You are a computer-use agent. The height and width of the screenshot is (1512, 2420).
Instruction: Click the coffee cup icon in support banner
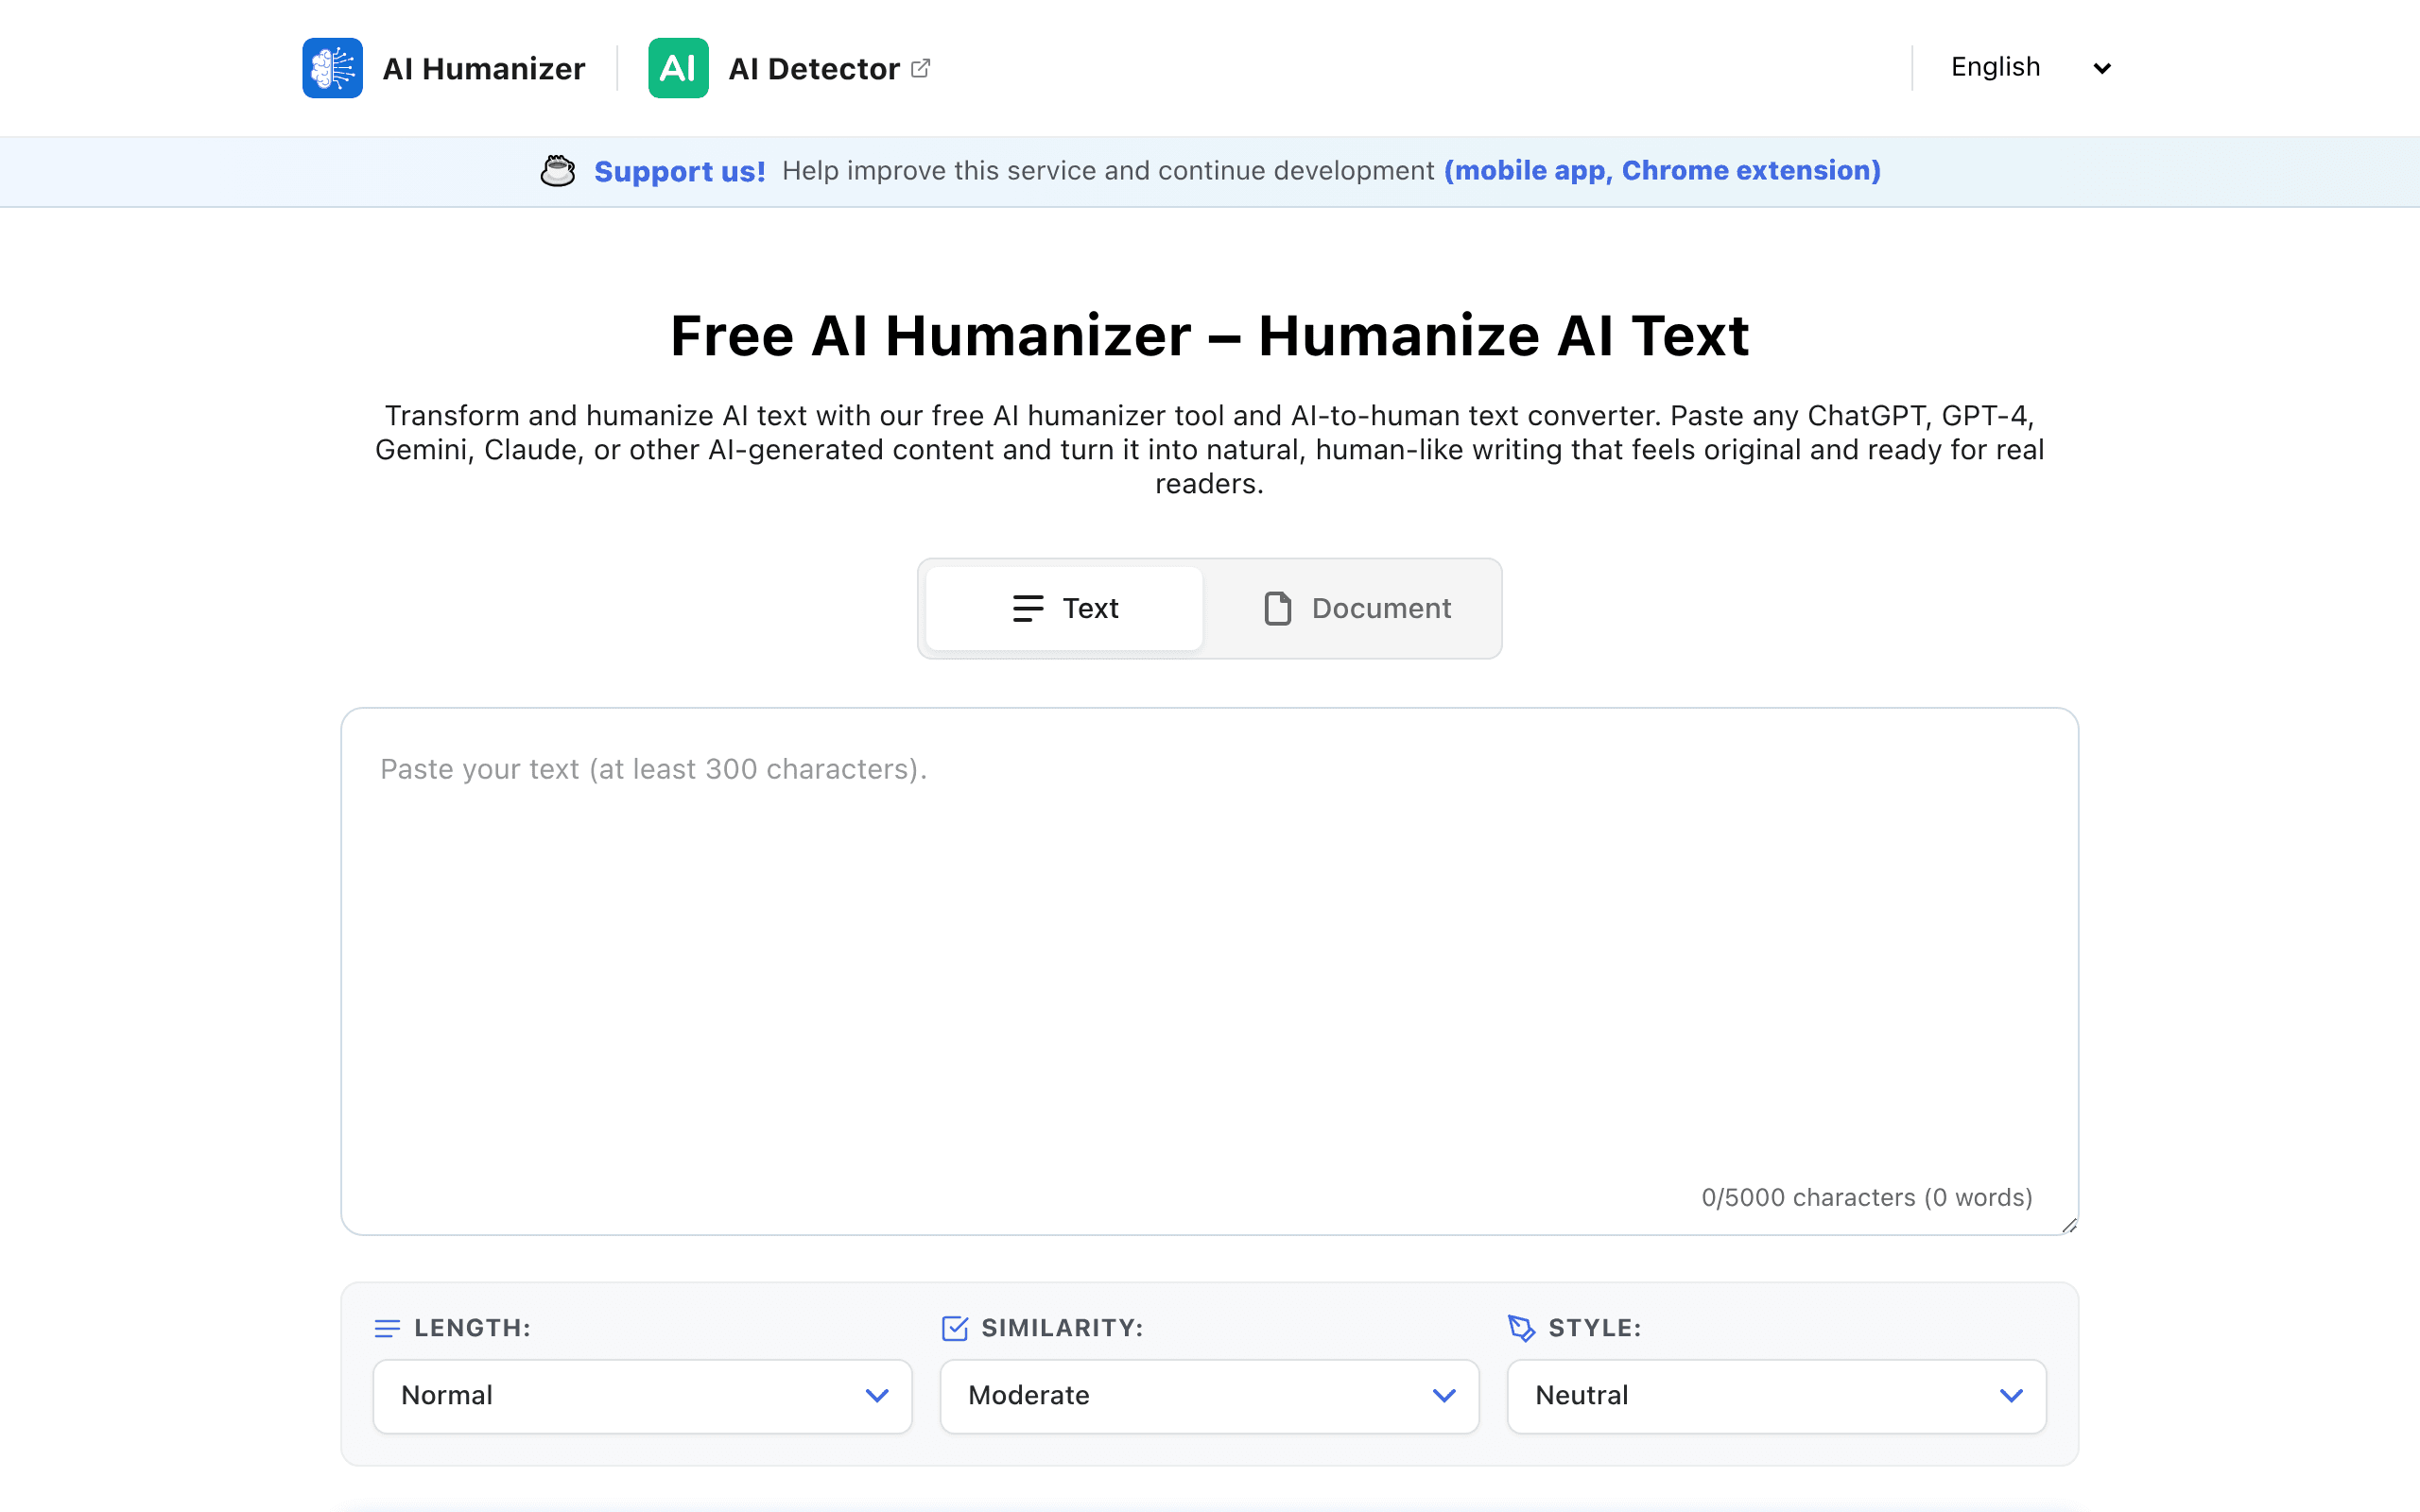(x=558, y=171)
